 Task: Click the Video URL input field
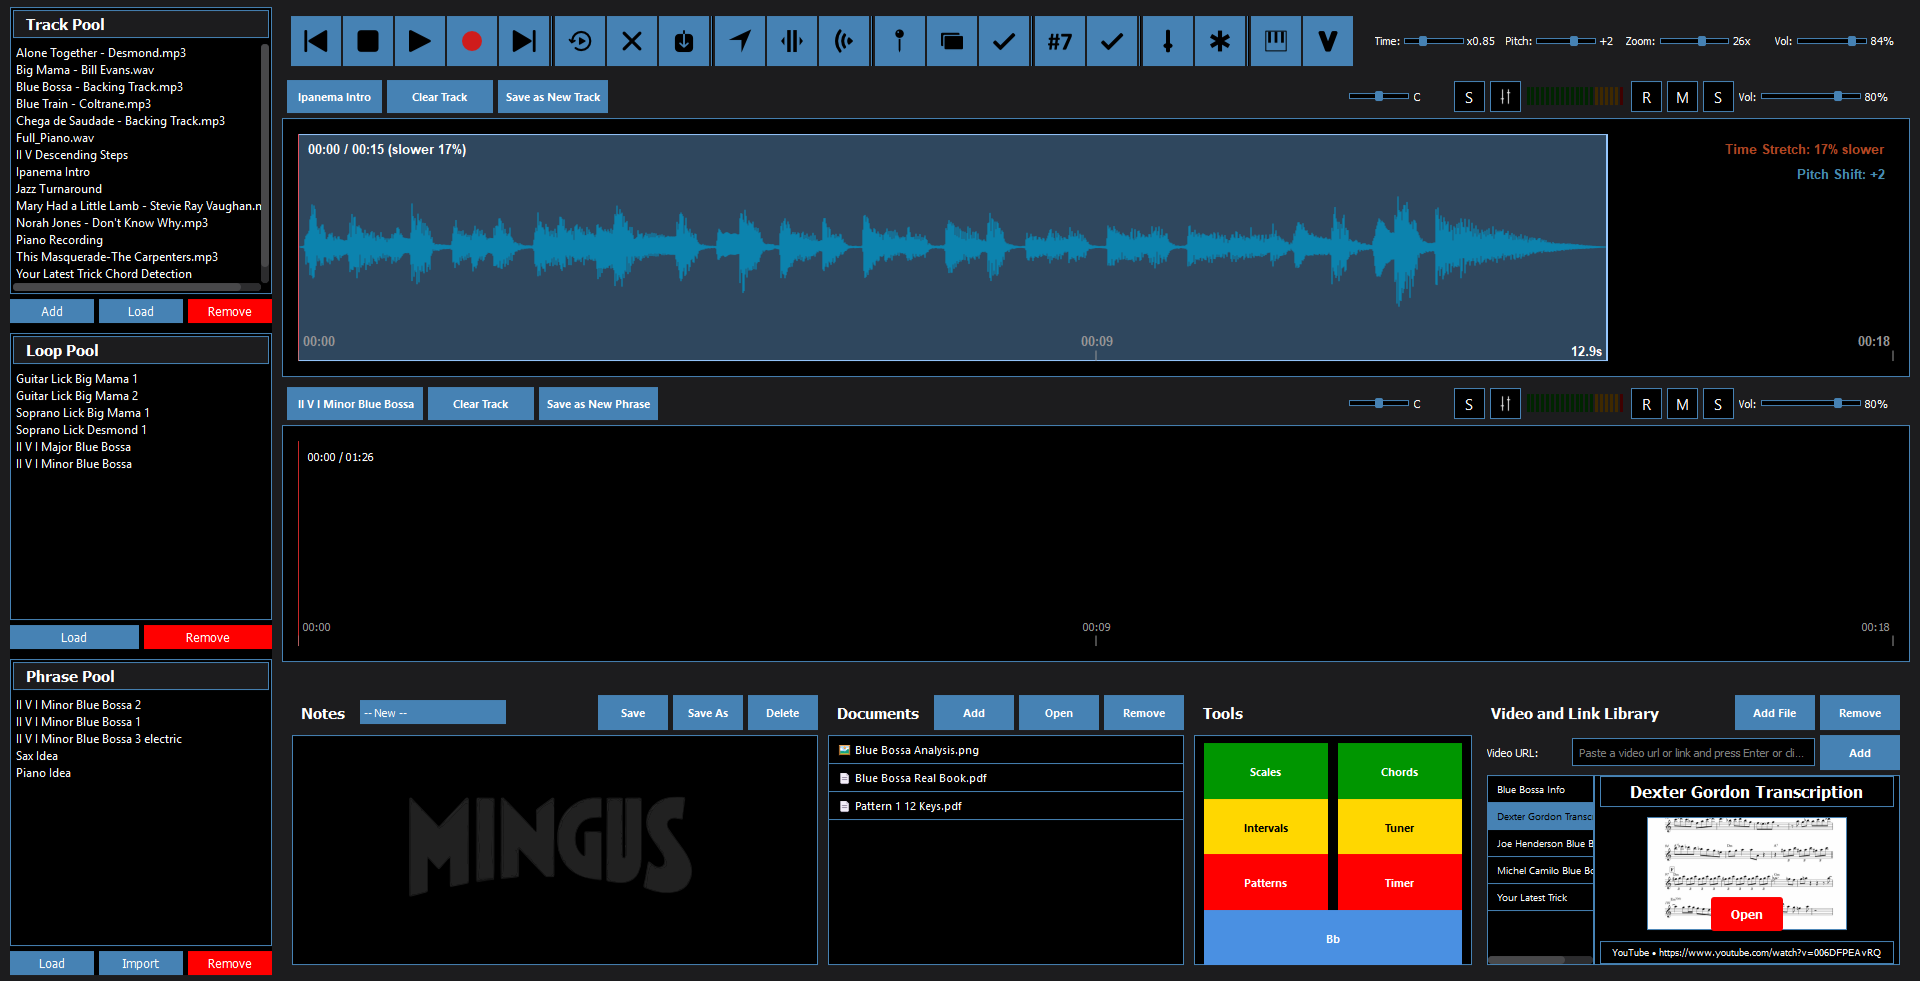point(1692,753)
